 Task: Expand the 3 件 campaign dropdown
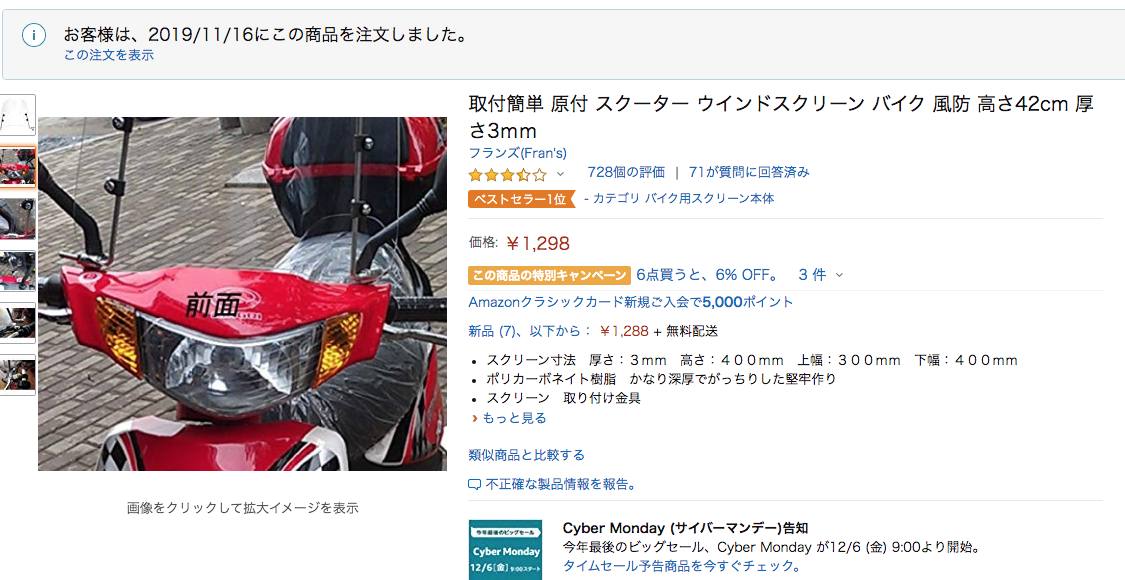(x=821, y=274)
